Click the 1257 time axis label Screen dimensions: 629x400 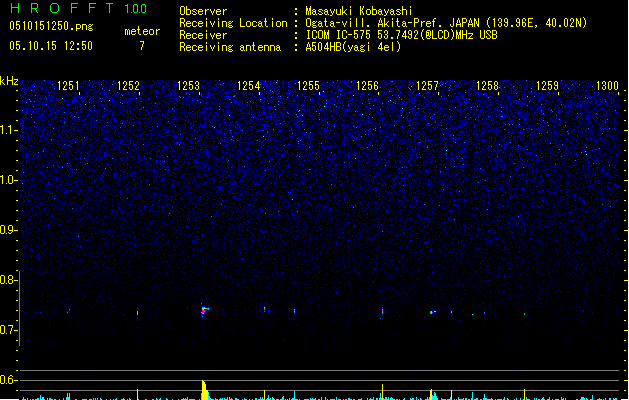coord(427,86)
